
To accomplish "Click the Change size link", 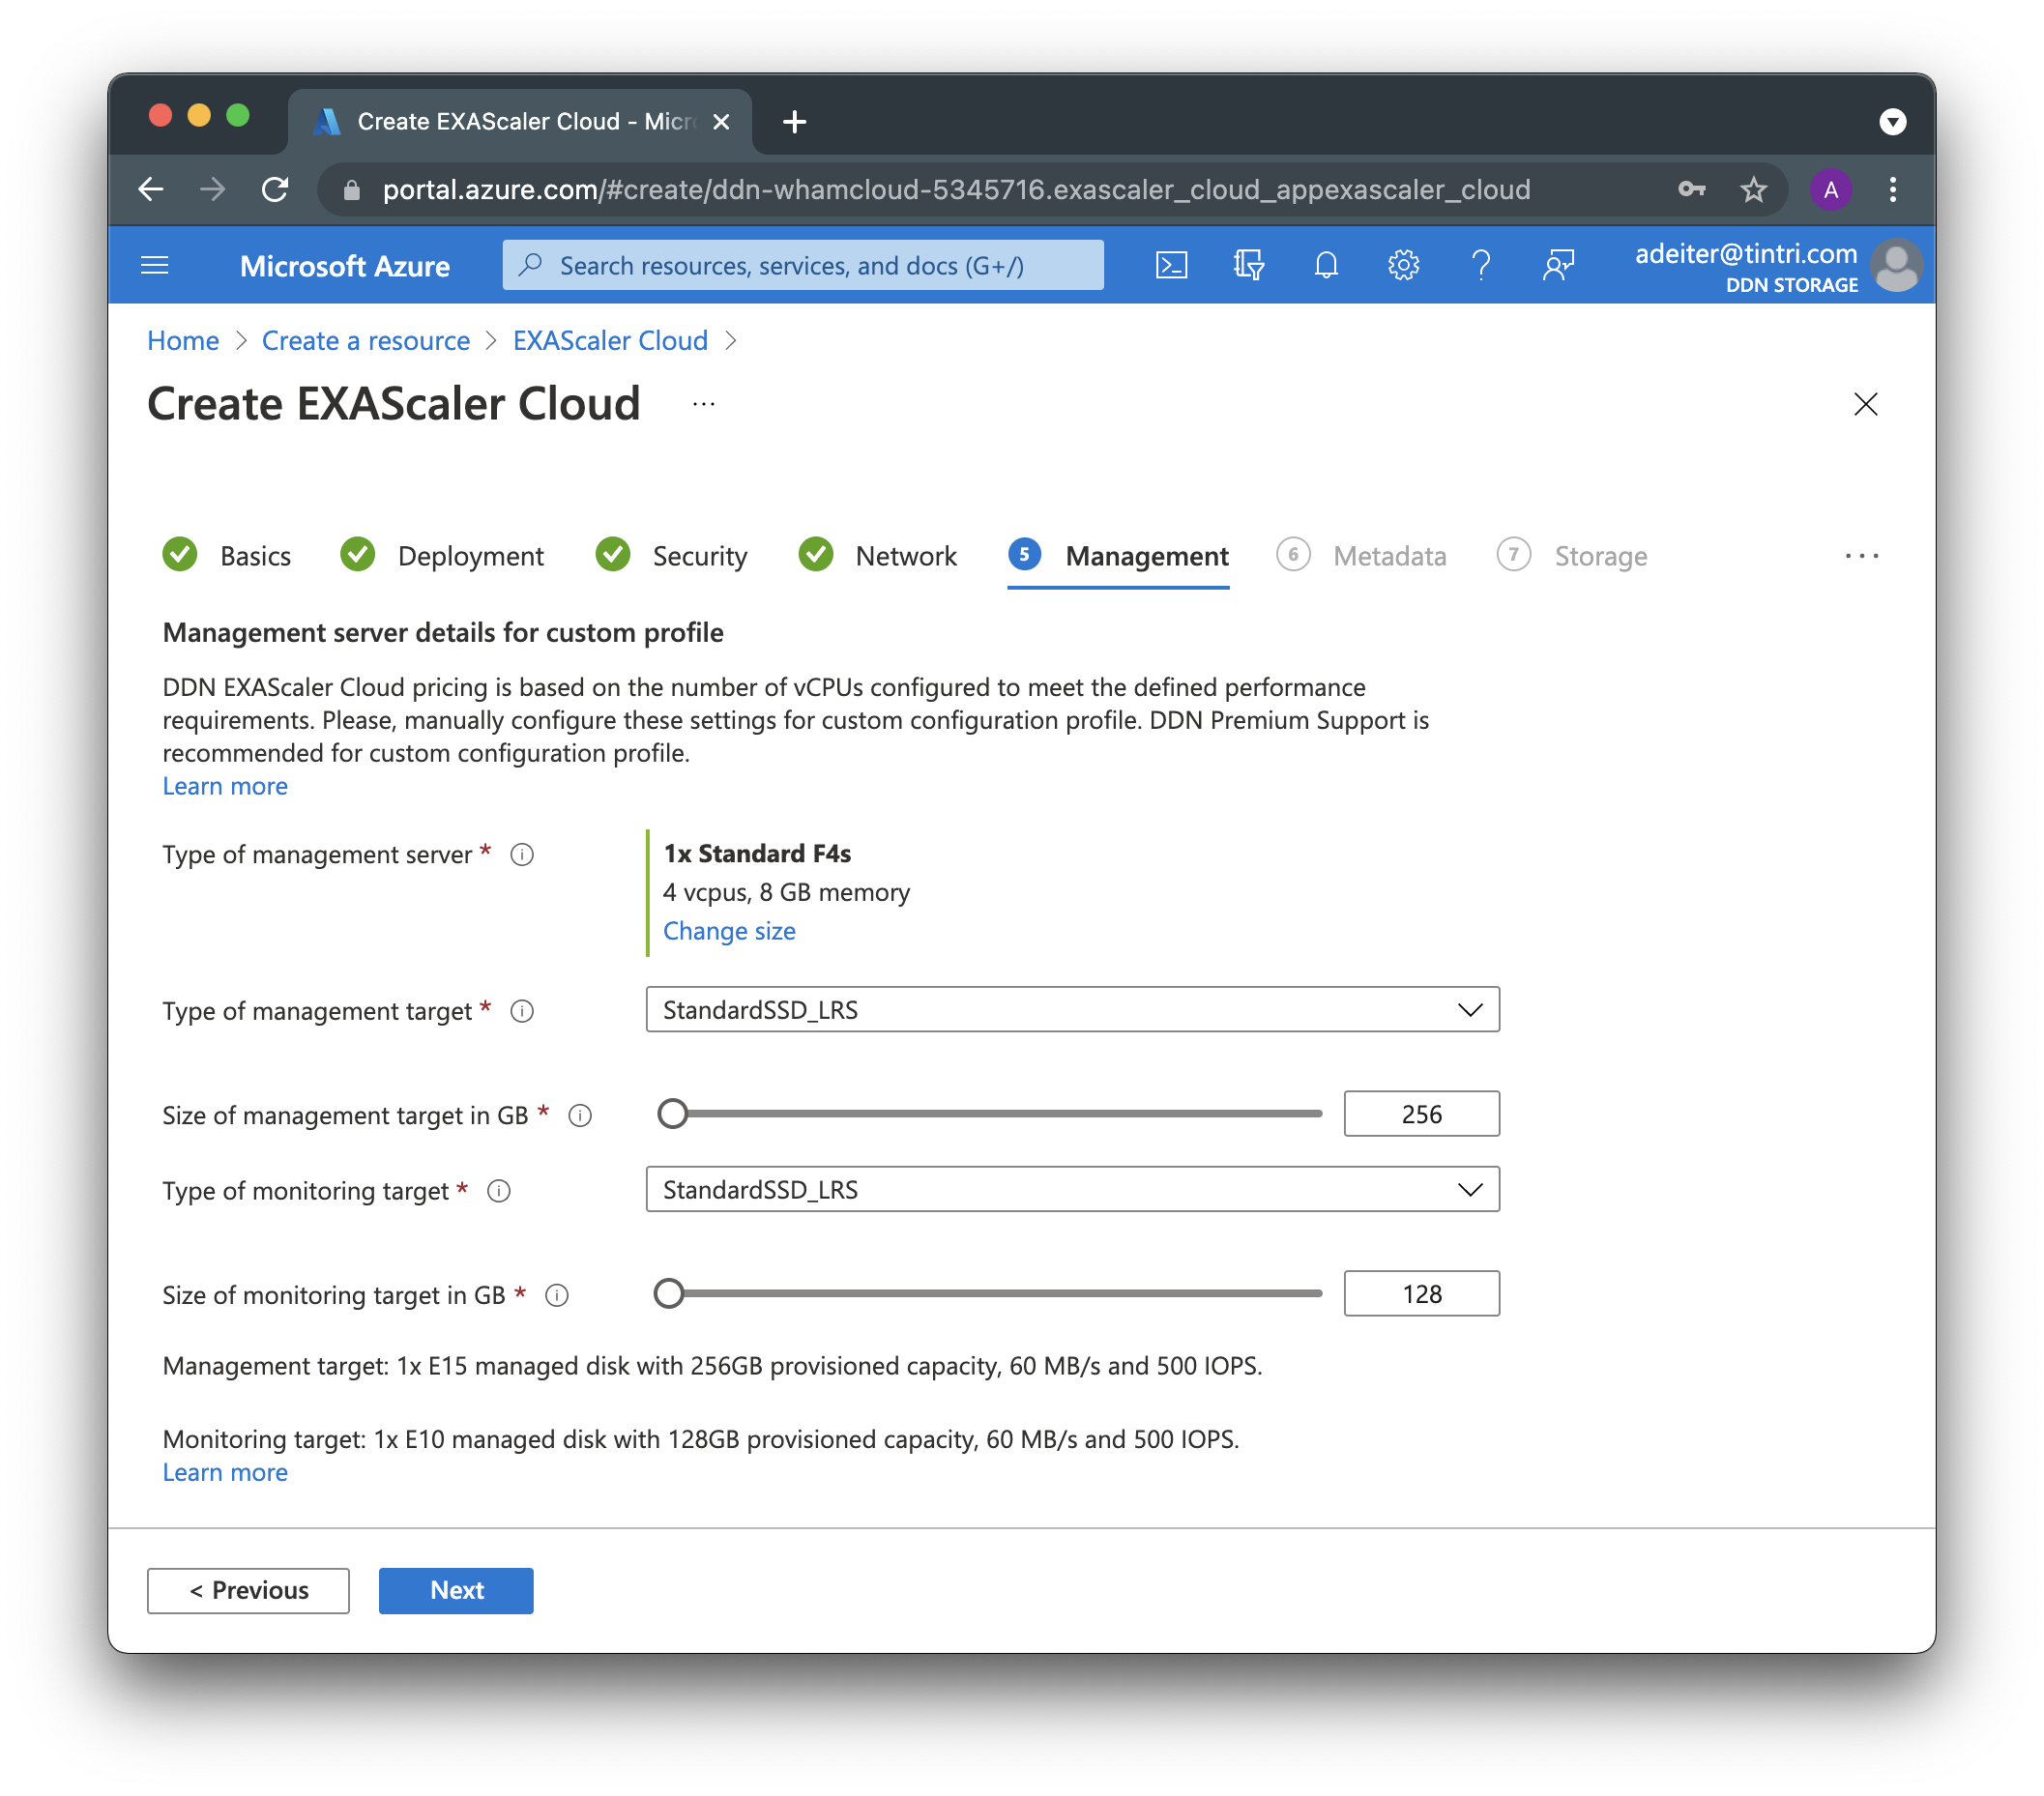I will point(729,931).
